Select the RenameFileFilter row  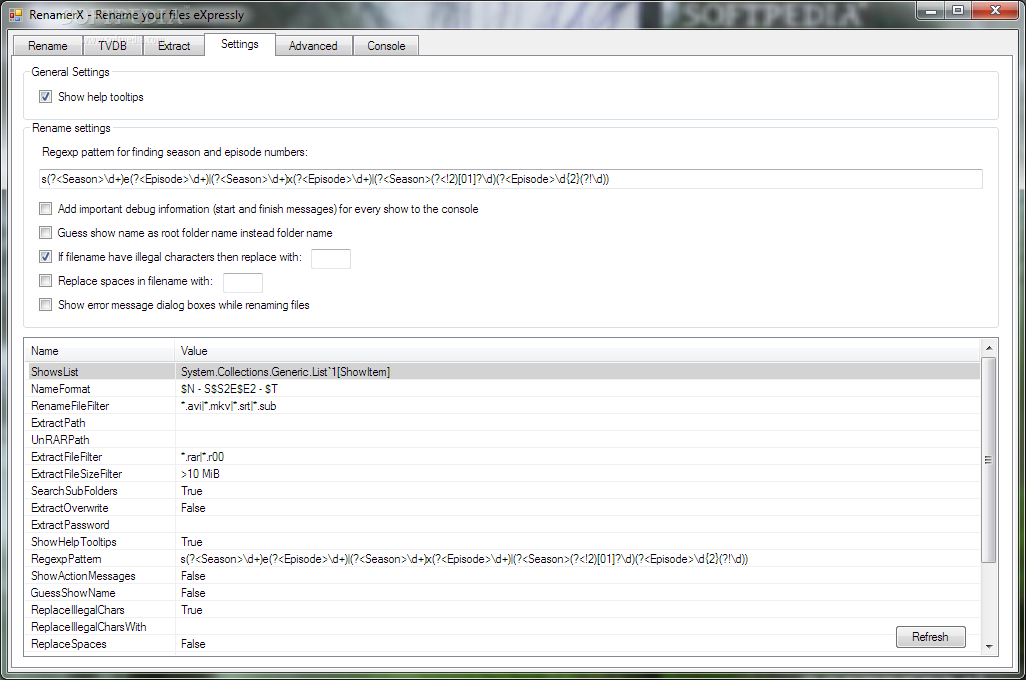pos(503,406)
